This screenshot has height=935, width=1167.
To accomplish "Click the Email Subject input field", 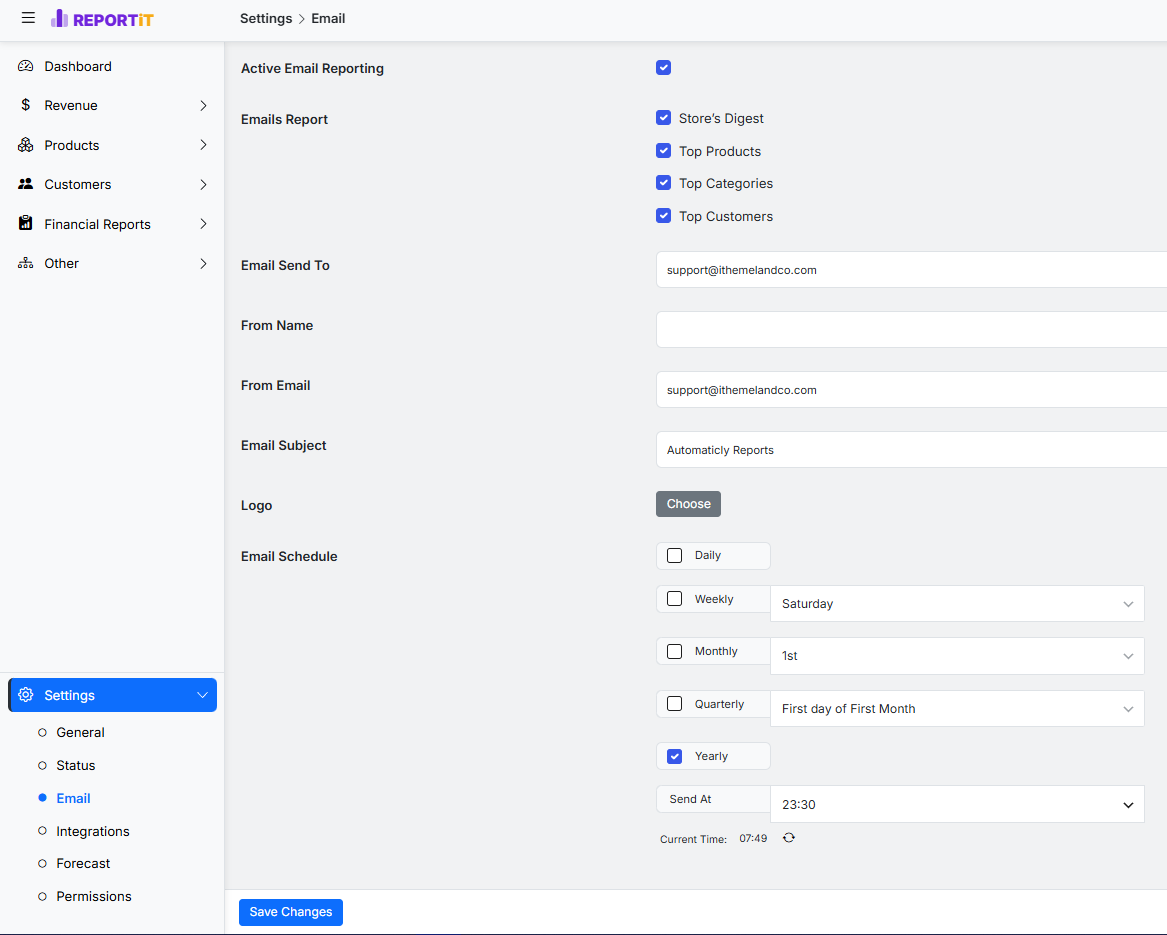I will [911, 450].
